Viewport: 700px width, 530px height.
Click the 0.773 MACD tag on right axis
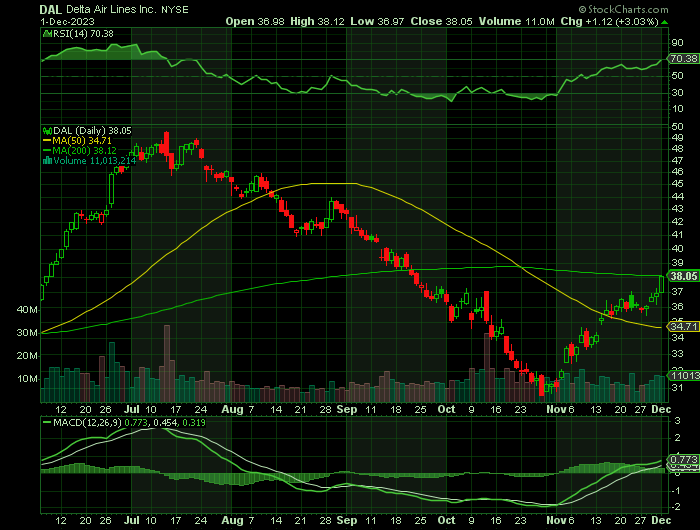pos(683,459)
